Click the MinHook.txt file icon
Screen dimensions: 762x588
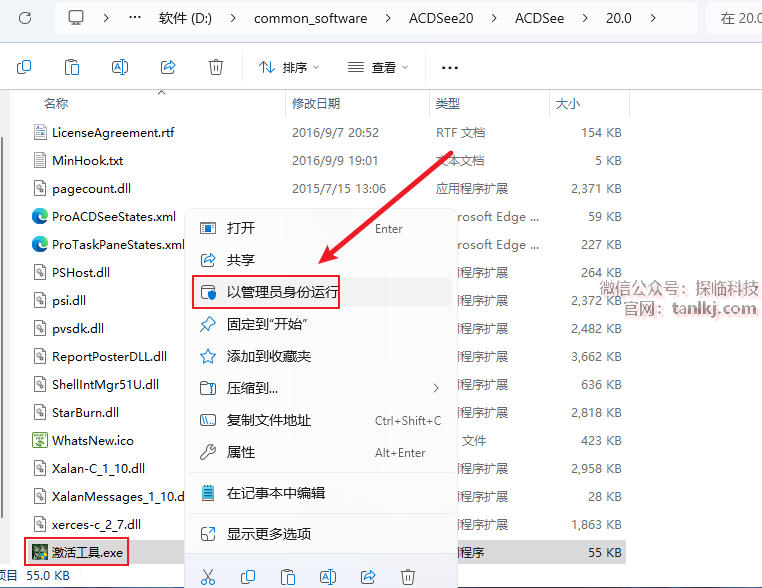tap(40, 160)
